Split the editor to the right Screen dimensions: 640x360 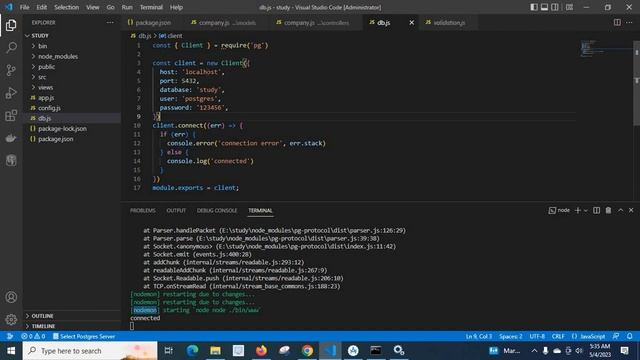617,22
